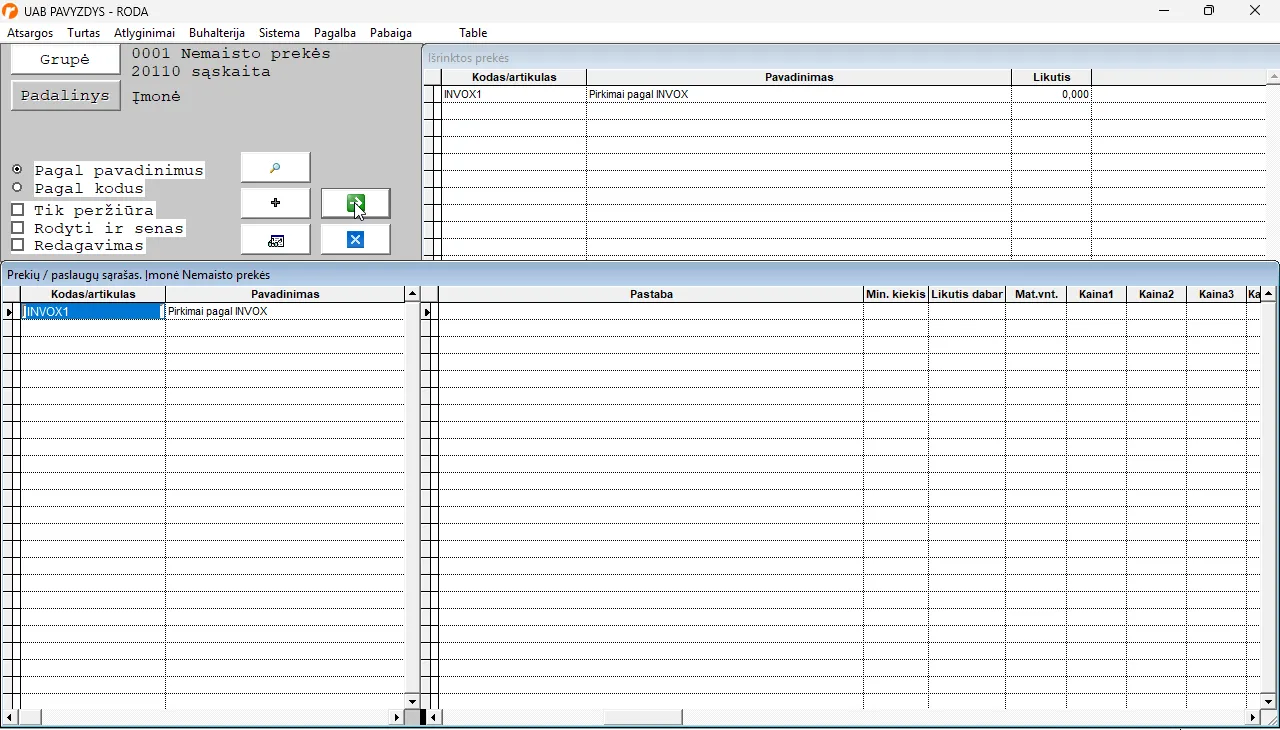Open the Pagalba menu

click(335, 33)
